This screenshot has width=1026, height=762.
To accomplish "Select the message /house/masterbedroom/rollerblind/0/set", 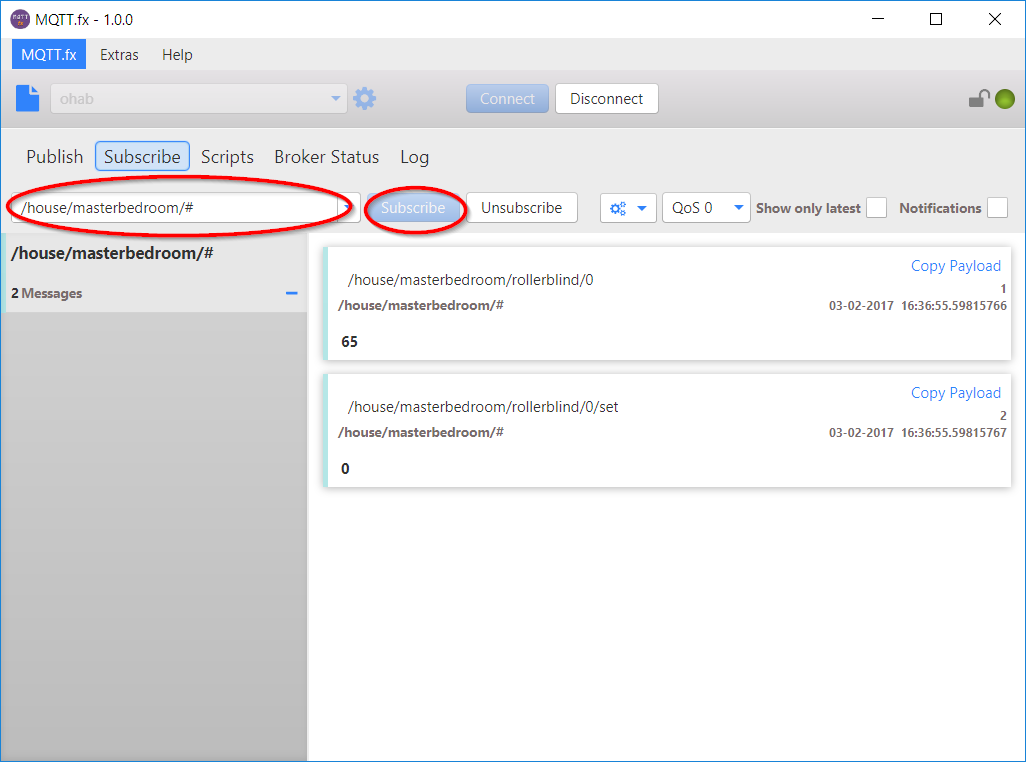I will click(x=667, y=430).
